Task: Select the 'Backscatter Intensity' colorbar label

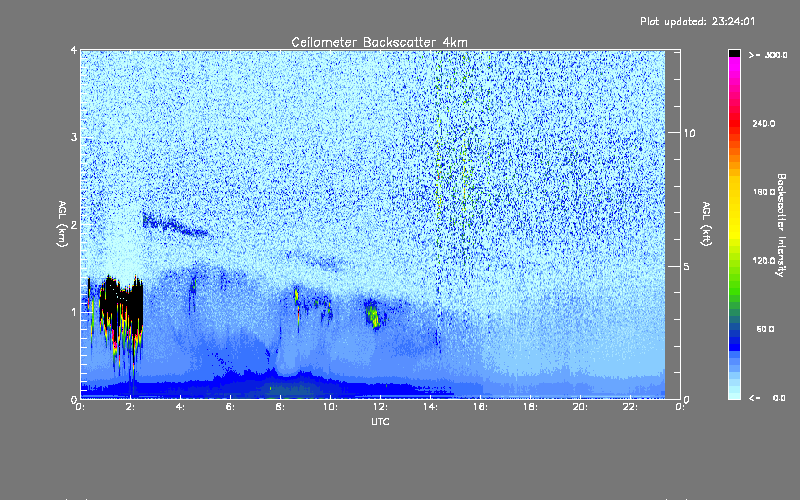Action: click(x=781, y=225)
